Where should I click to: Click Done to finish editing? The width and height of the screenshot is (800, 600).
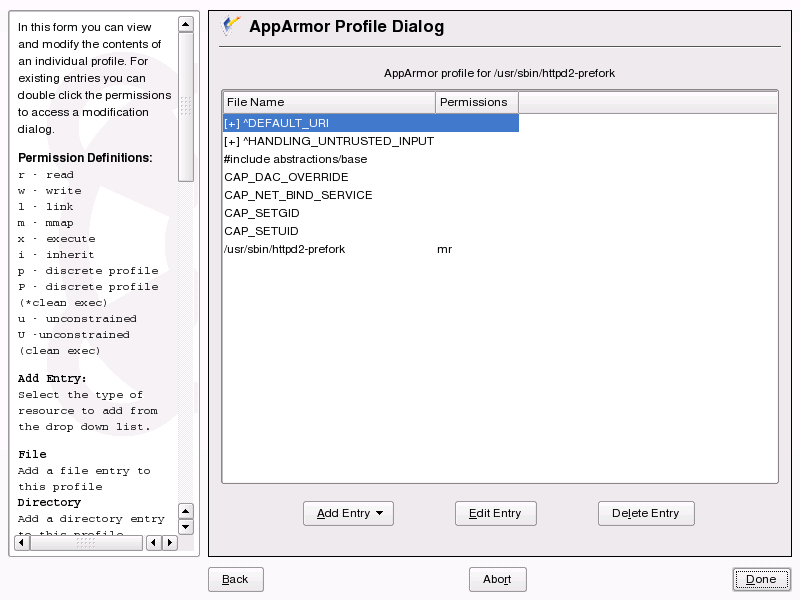[761, 580]
